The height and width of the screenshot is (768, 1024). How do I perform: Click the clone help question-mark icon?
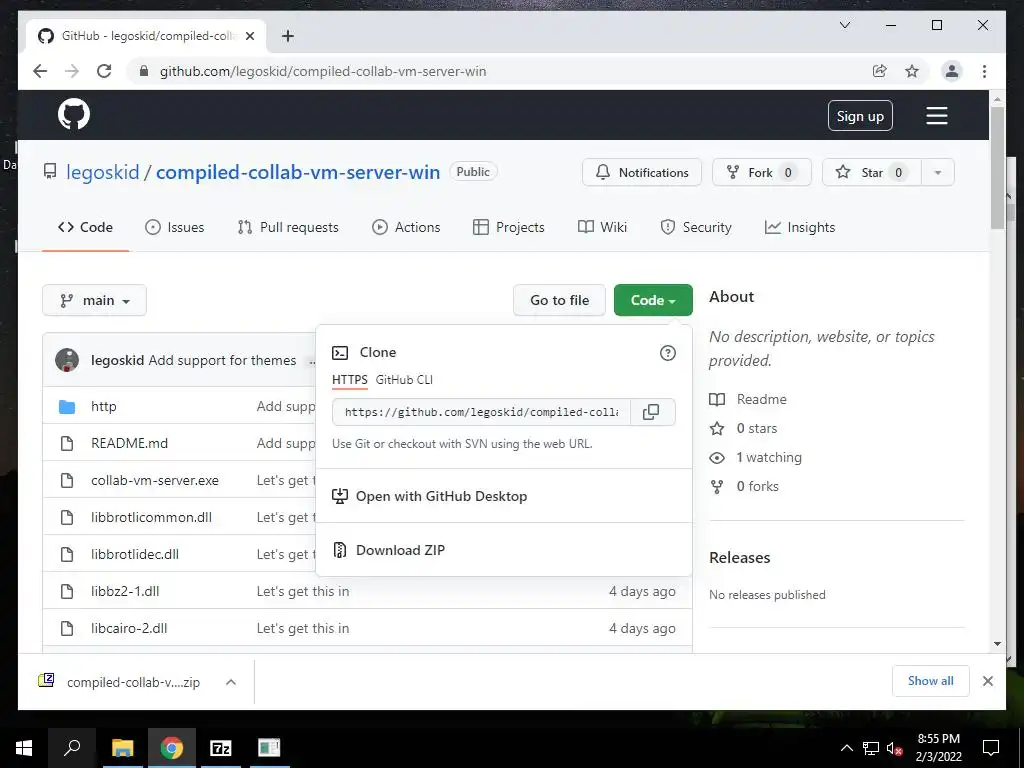pyautogui.click(x=667, y=353)
